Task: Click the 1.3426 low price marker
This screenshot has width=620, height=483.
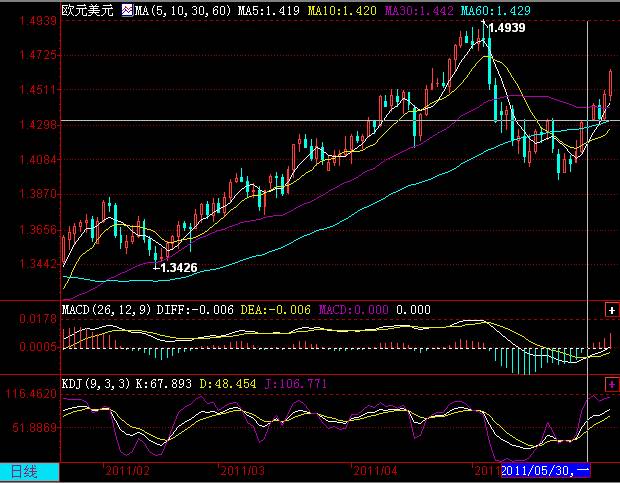Action: coord(179,268)
